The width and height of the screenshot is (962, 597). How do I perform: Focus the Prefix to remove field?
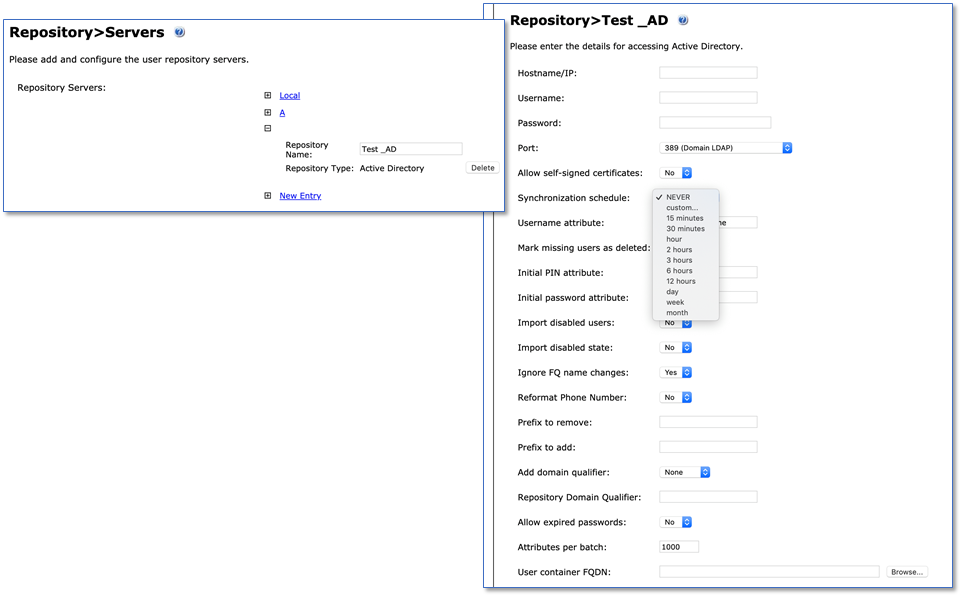(708, 422)
